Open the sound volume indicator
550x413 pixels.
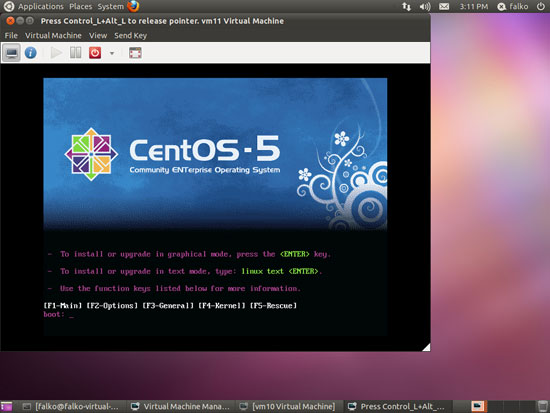click(x=425, y=6)
